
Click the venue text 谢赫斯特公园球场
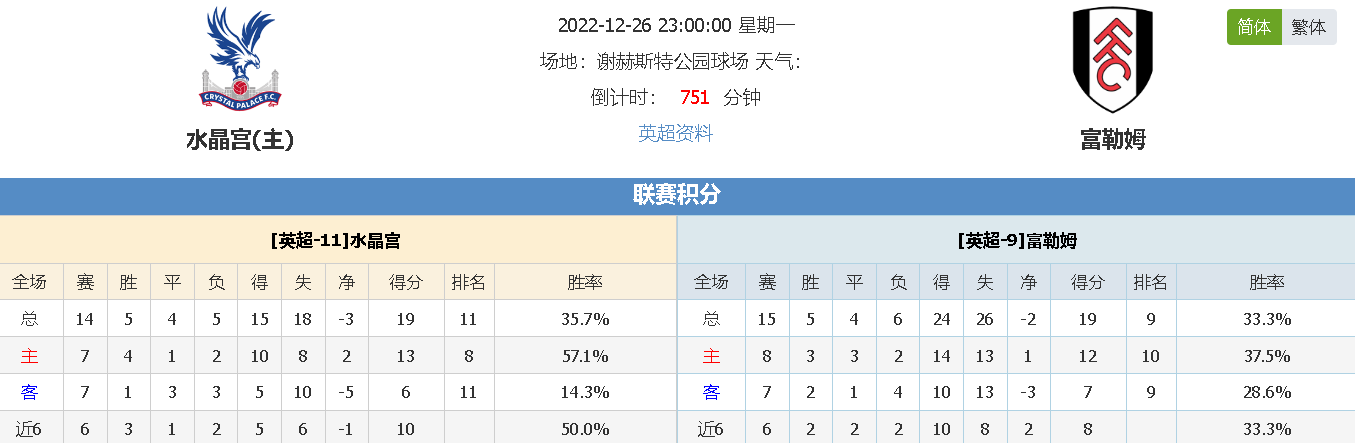(672, 61)
